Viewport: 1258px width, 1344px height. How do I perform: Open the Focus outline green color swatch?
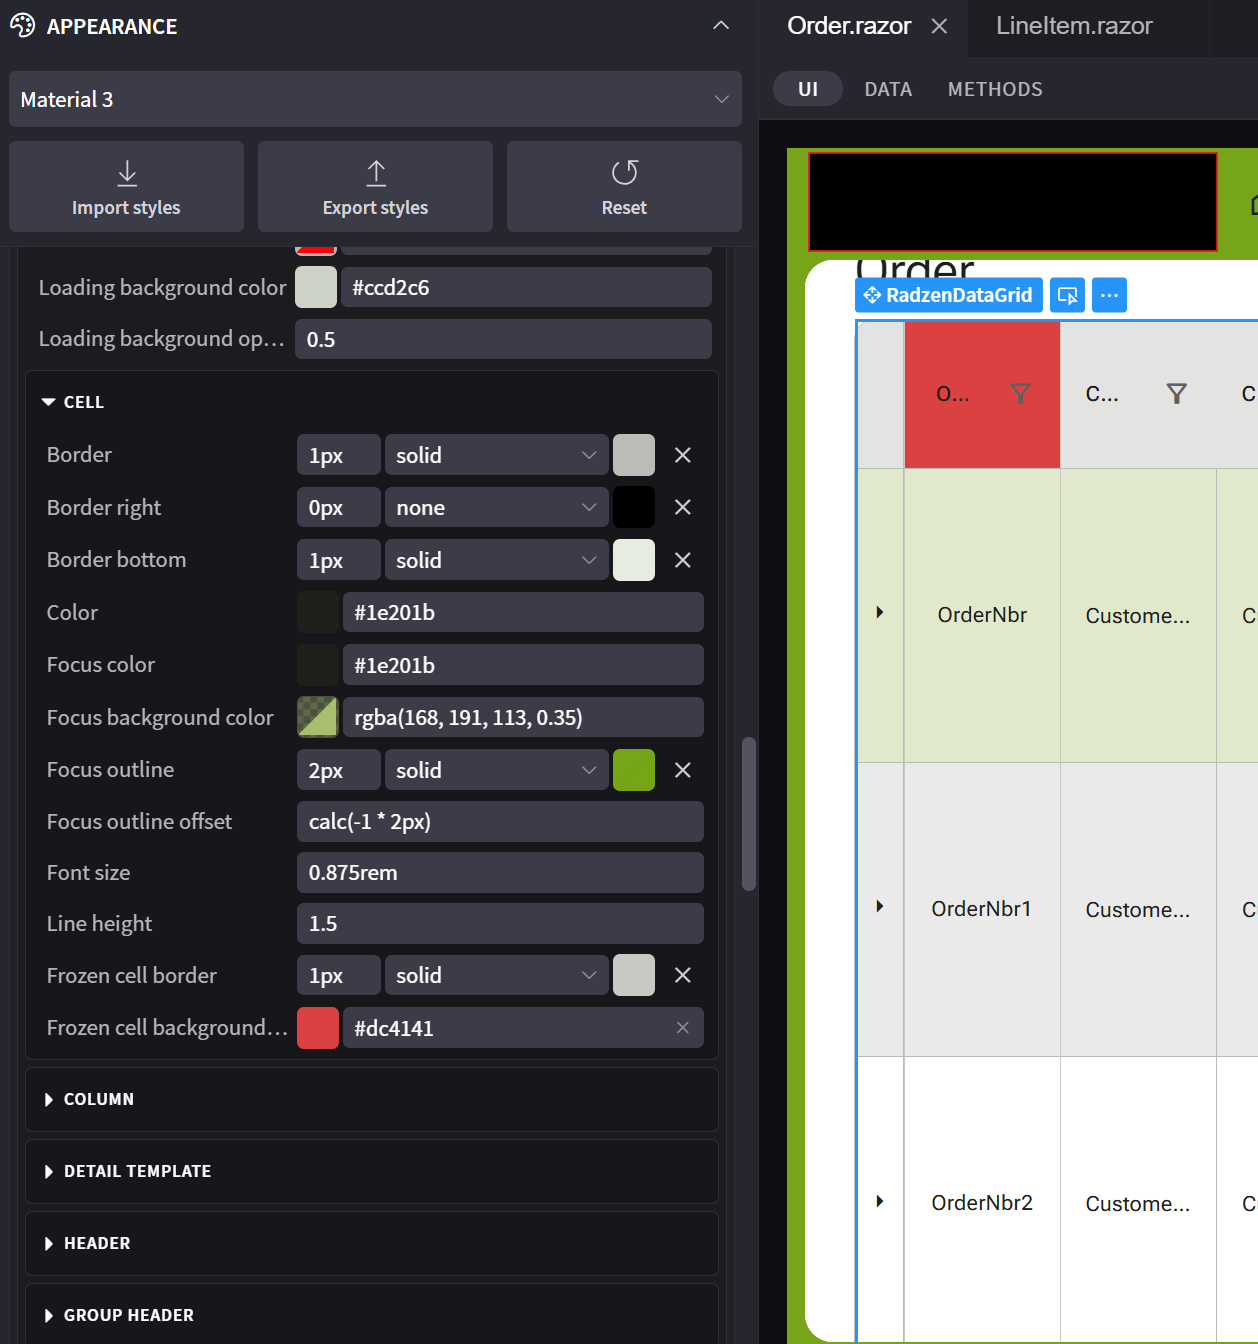(x=633, y=770)
